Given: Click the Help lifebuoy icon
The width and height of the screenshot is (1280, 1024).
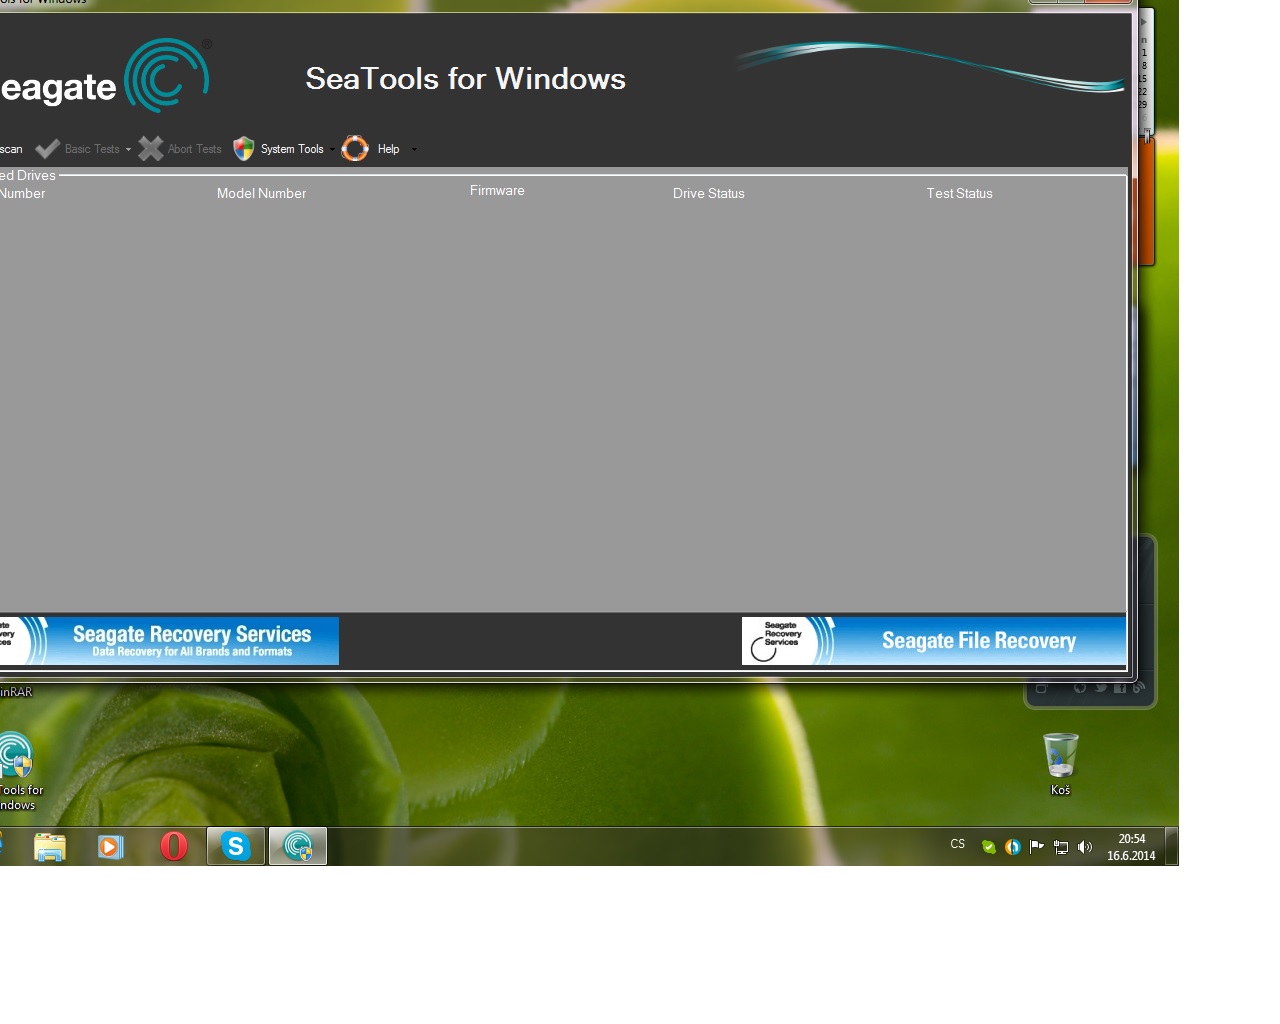Looking at the screenshot, I should pyautogui.click(x=355, y=149).
